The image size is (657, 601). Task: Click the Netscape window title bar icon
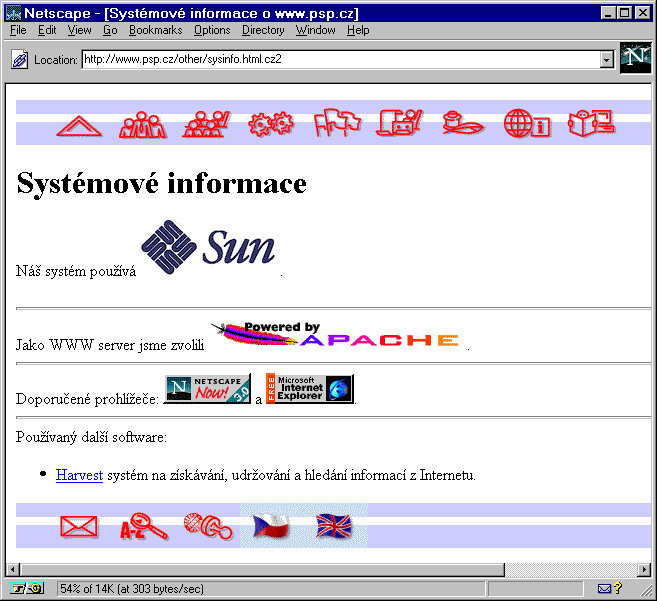click(13, 13)
